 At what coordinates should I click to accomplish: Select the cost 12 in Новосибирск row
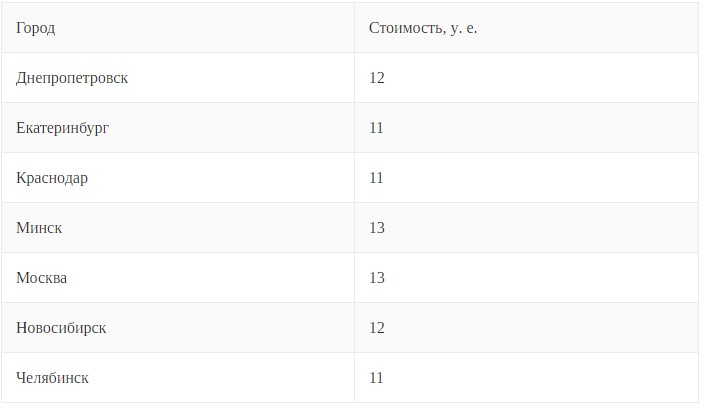coord(377,328)
